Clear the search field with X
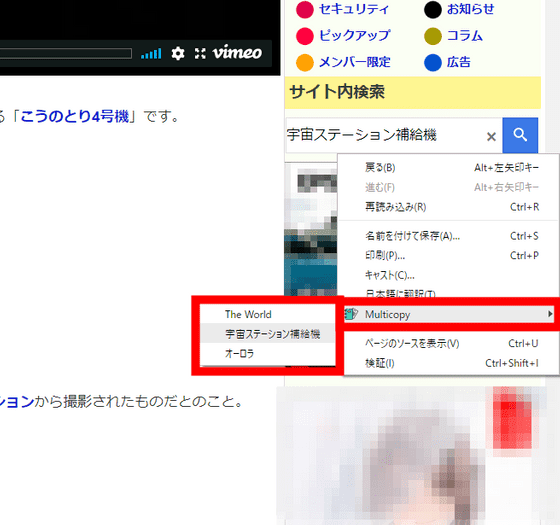 (491, 136)
